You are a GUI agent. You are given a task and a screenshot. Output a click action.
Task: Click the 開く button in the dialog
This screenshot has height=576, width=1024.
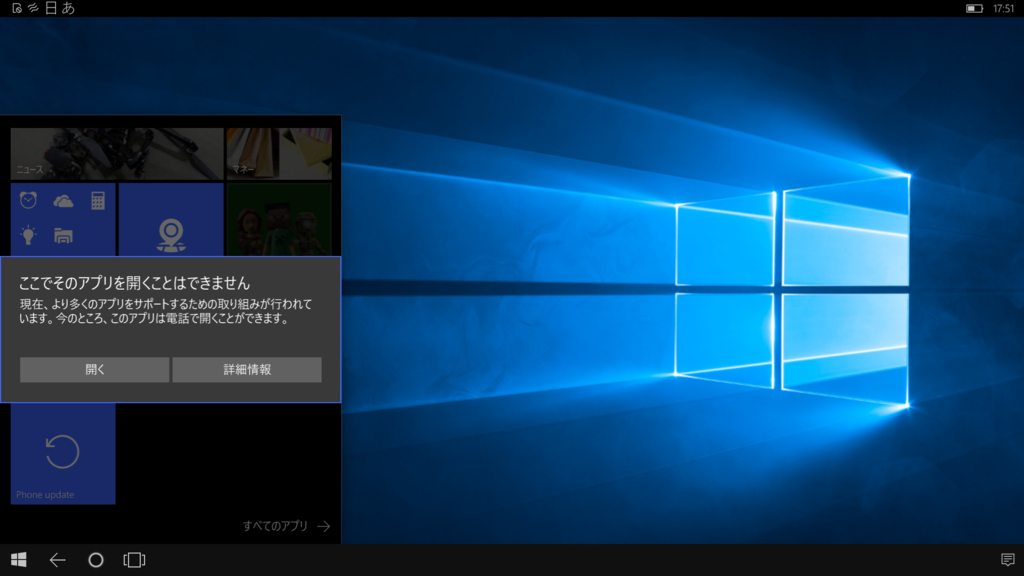(x=94, y=370)
